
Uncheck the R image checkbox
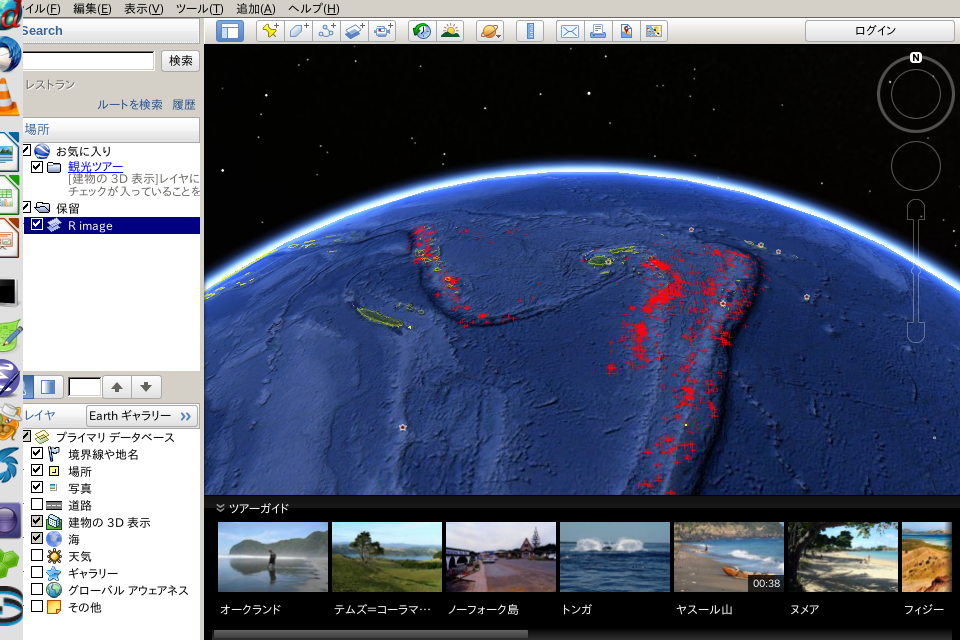37,224
